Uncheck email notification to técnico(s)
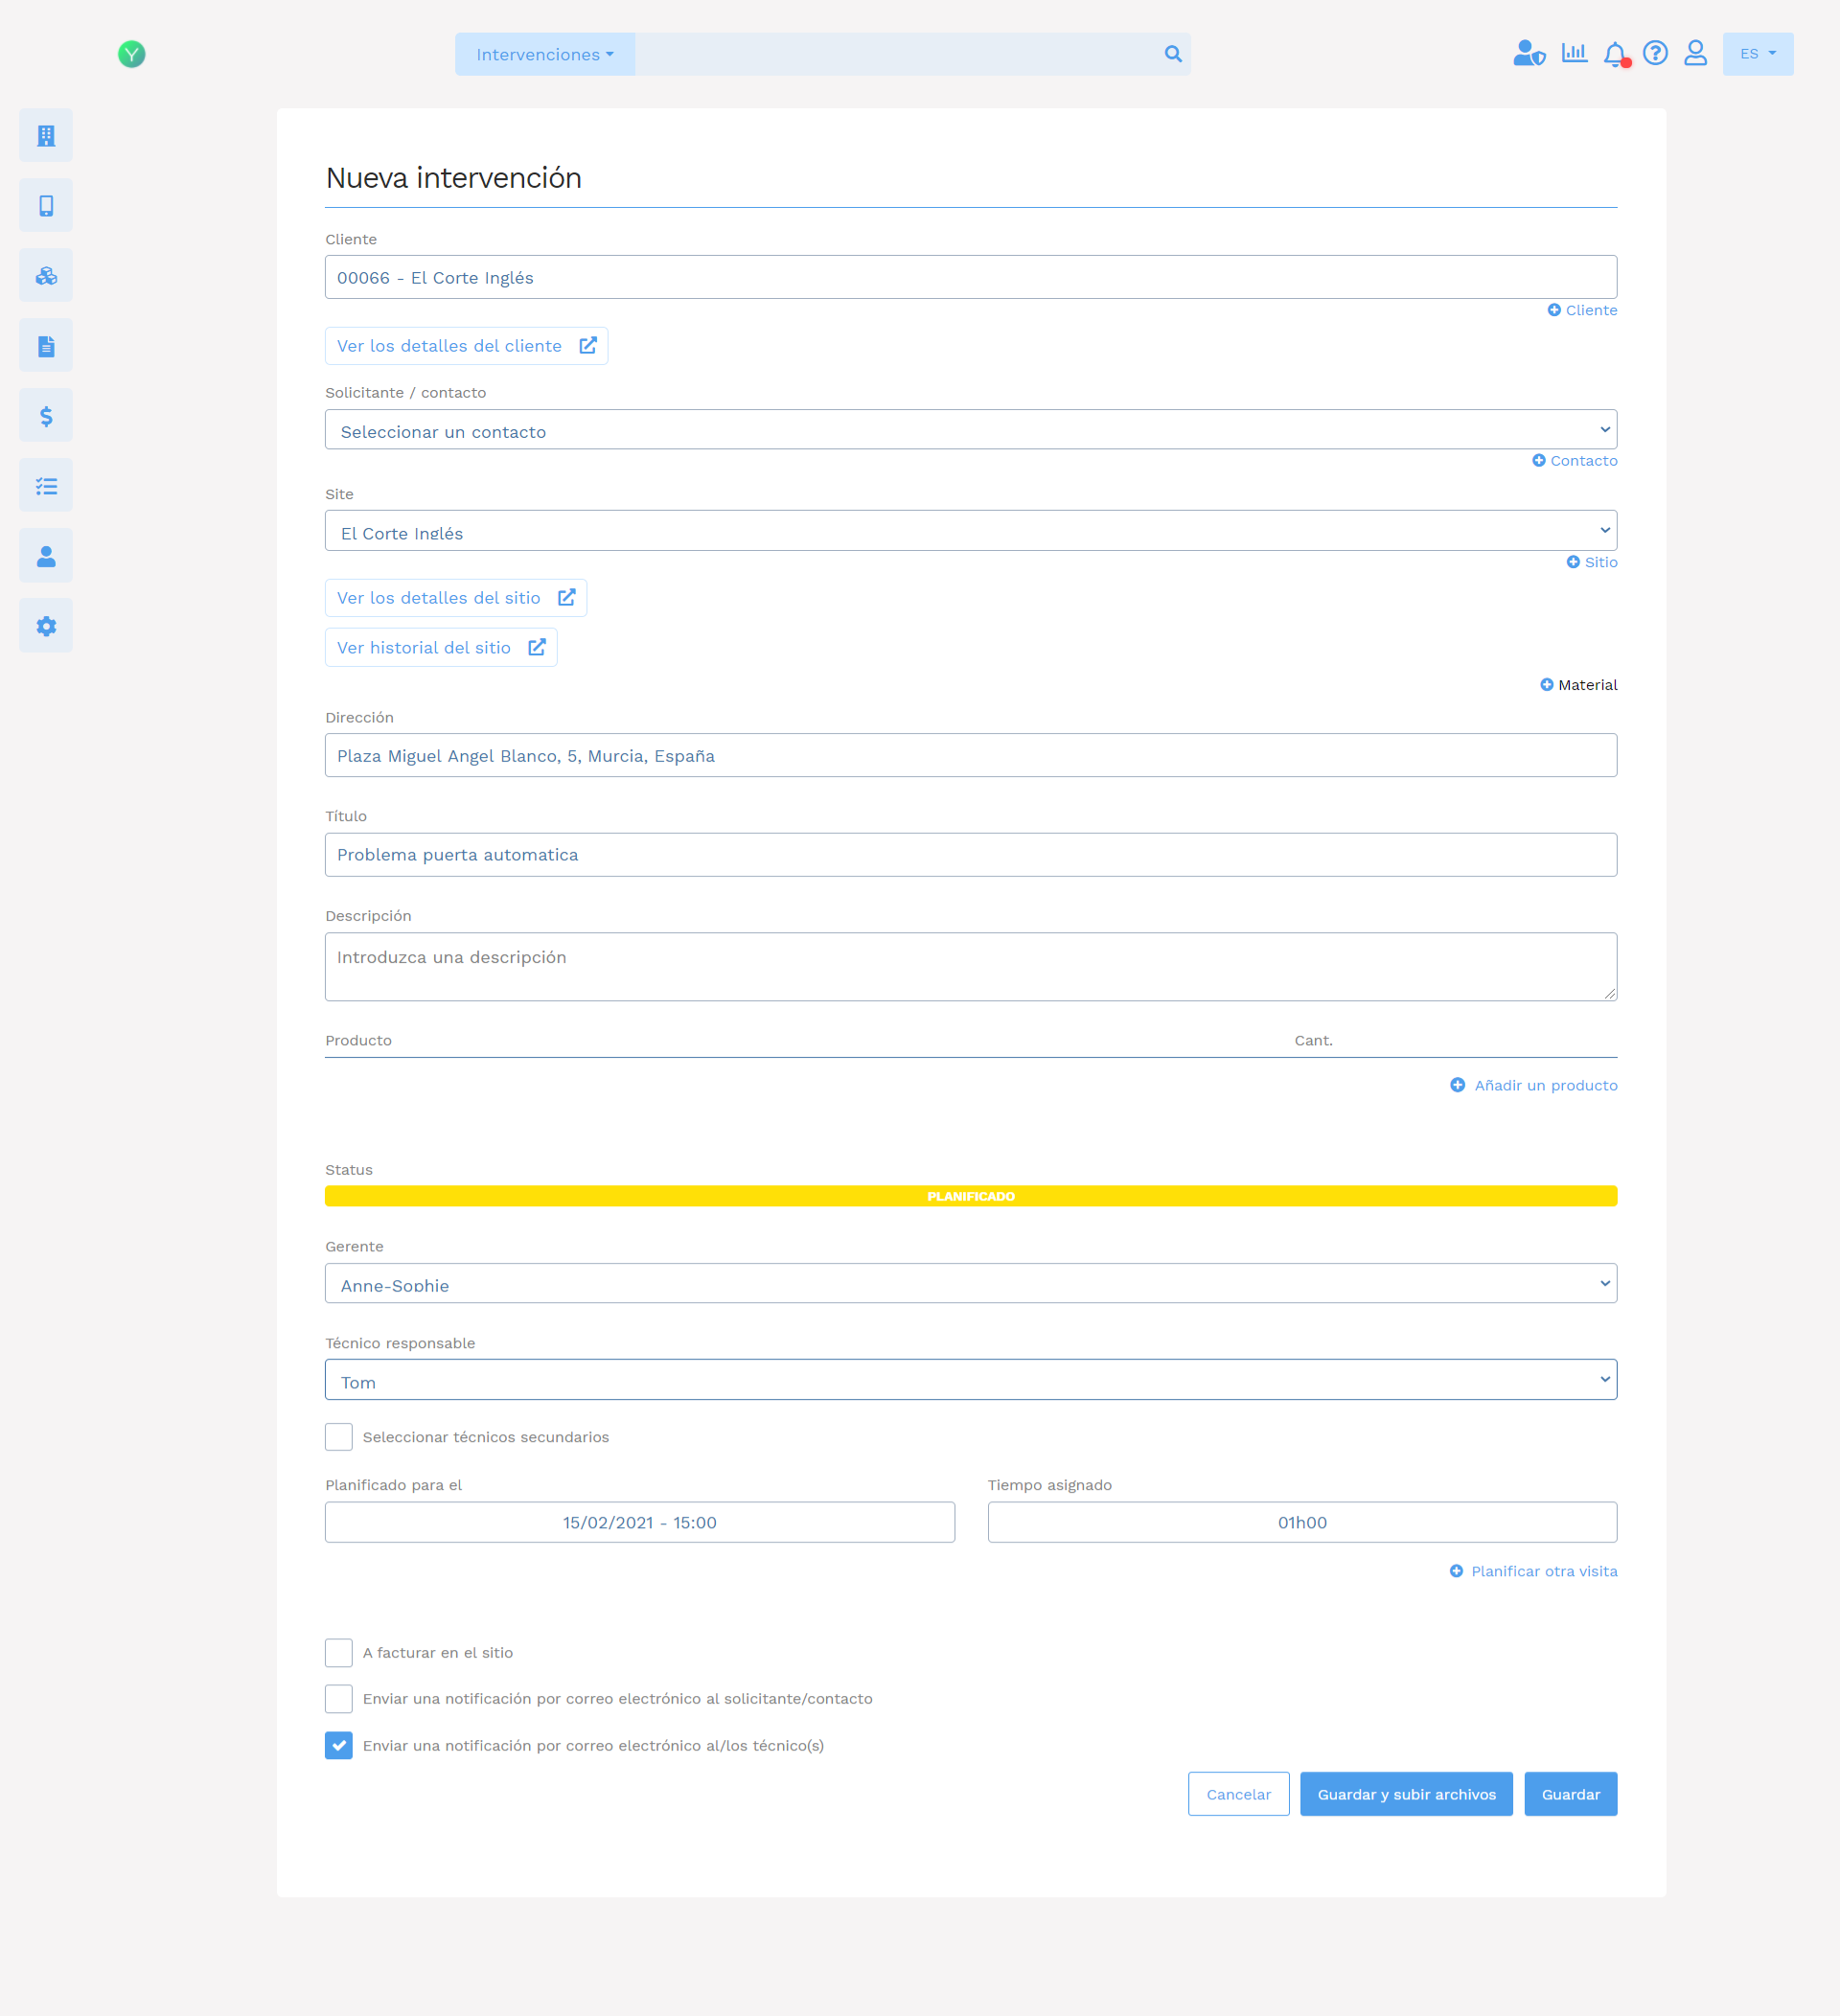The width and height of the screenshot is (1840, 2016). (x=339, y=1745)
